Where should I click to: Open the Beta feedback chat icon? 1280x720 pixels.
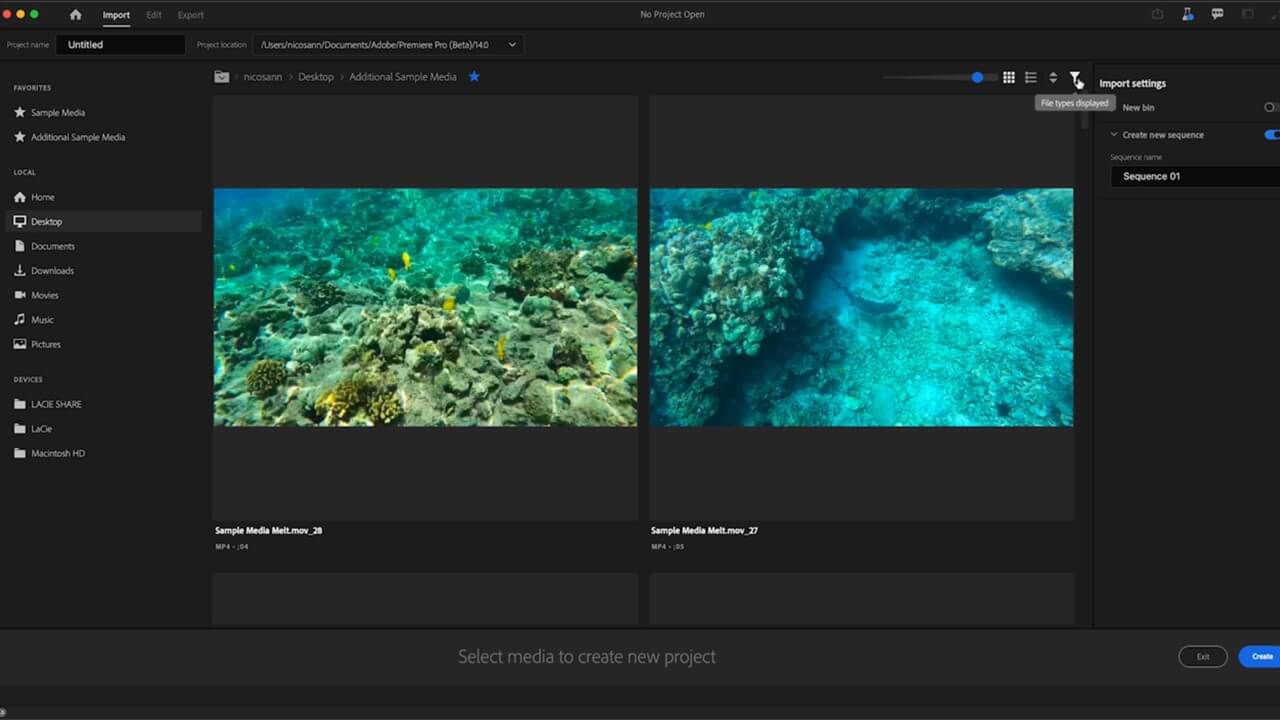tap(1217, 14)
